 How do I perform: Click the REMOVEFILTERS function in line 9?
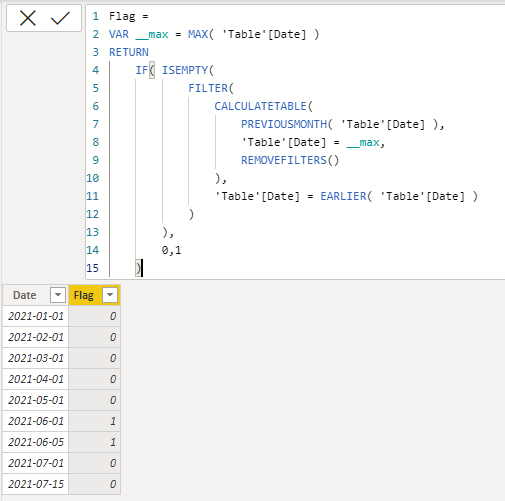click(284, 160)
